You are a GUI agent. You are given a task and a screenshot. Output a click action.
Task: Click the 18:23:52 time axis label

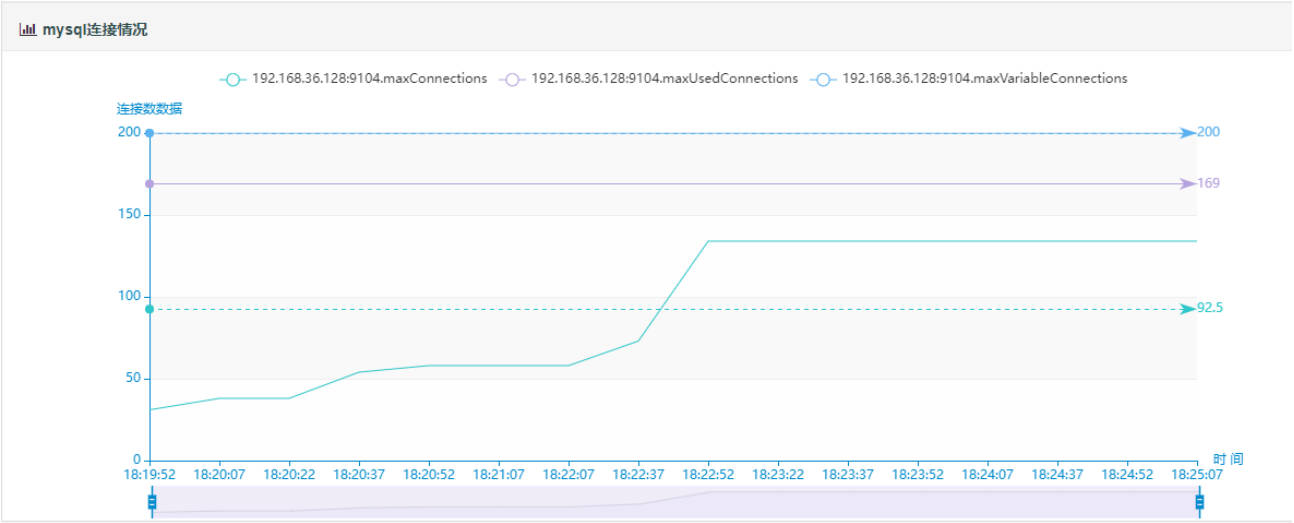[x=918, y=475]
